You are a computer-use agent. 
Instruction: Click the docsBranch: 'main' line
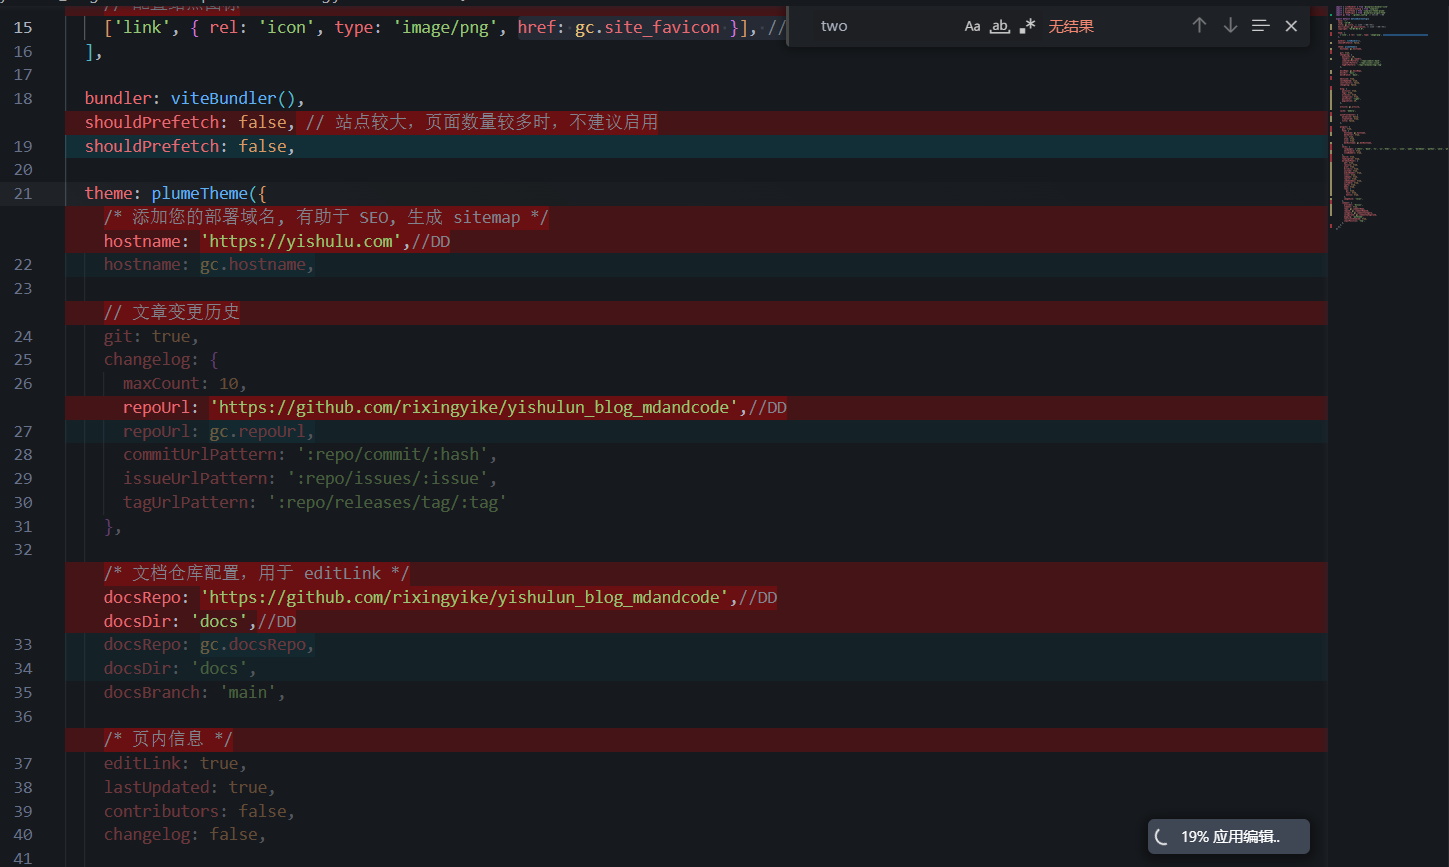194,692
